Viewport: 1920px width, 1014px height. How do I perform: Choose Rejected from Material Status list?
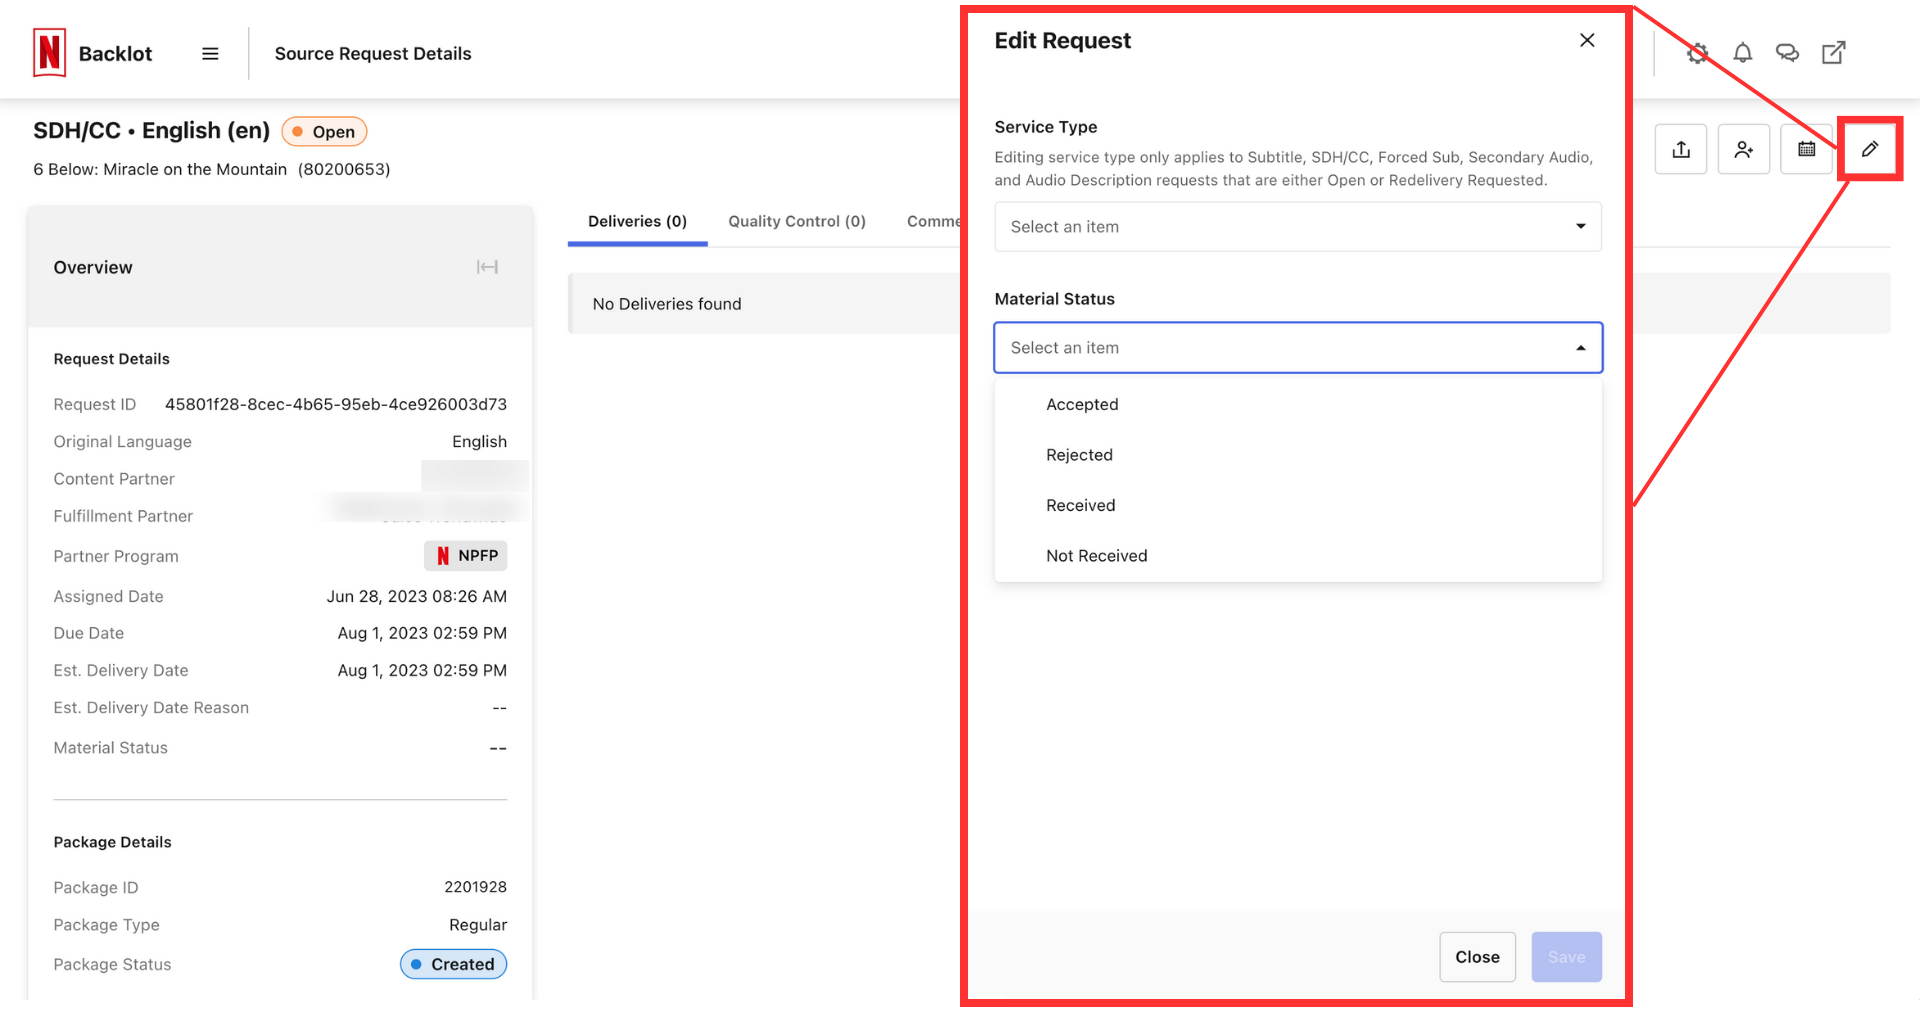[1079, 455]
